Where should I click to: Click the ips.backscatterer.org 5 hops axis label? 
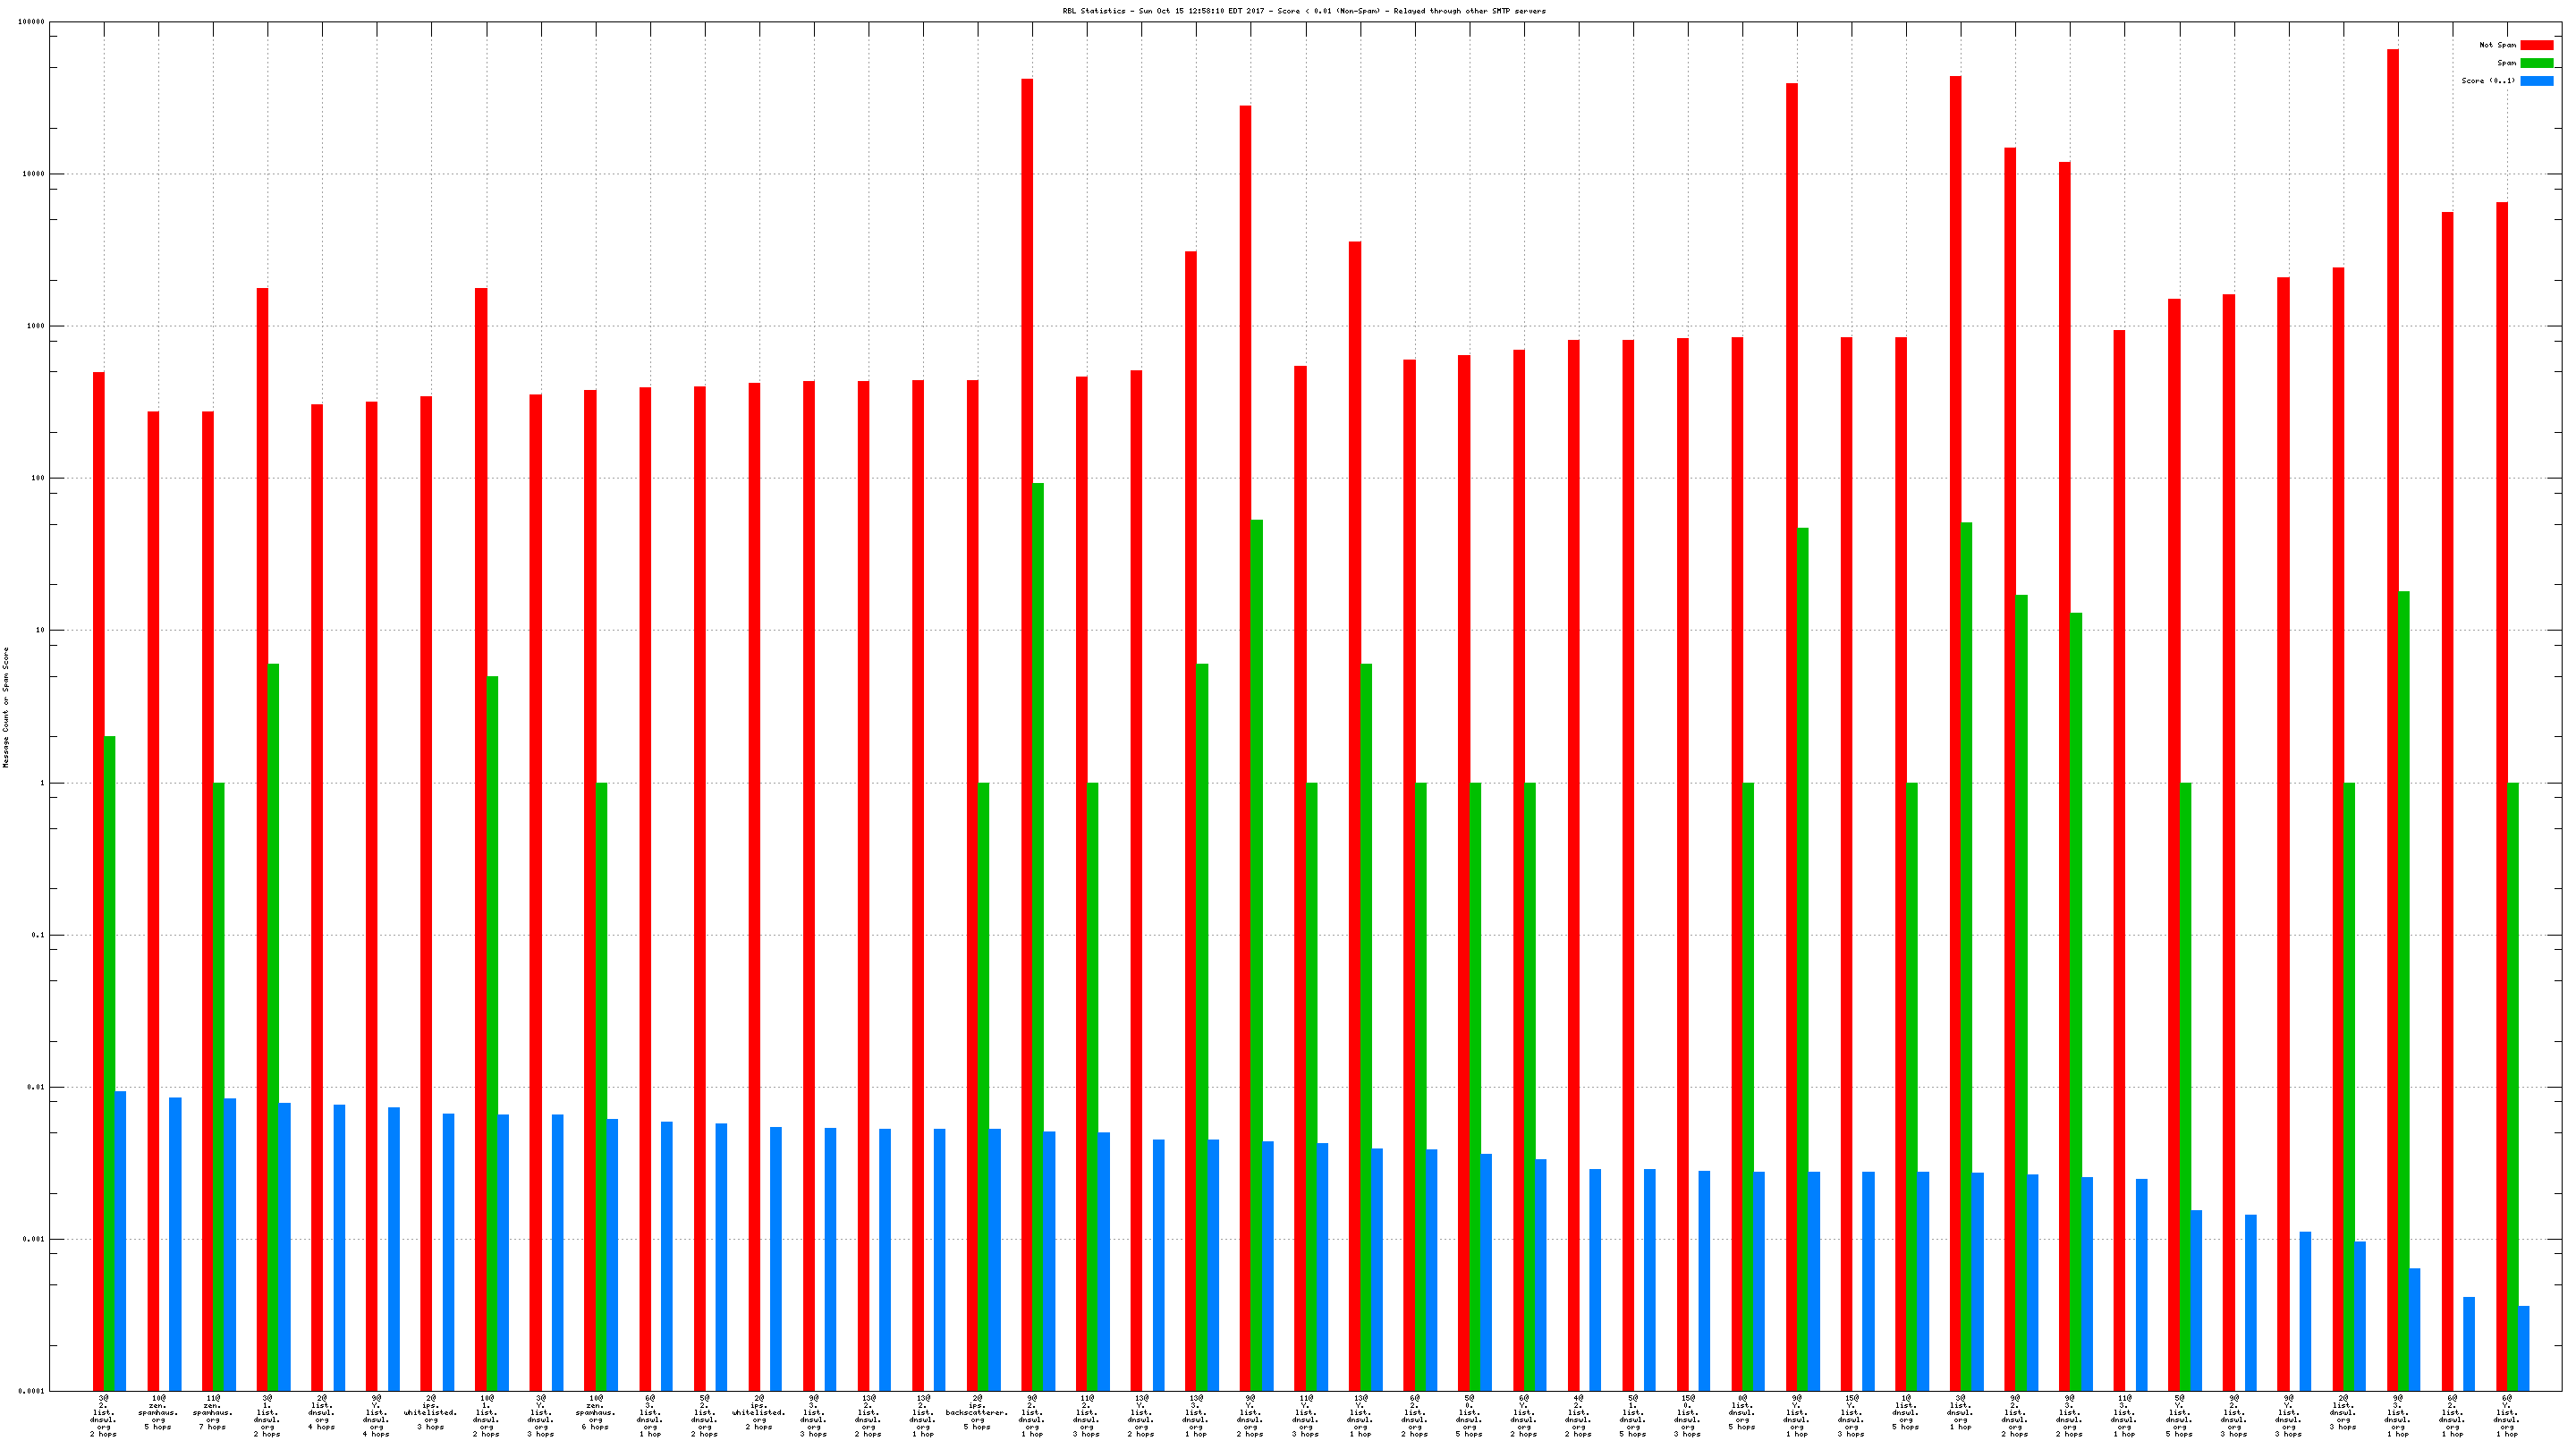click(x=977, y=1415)
